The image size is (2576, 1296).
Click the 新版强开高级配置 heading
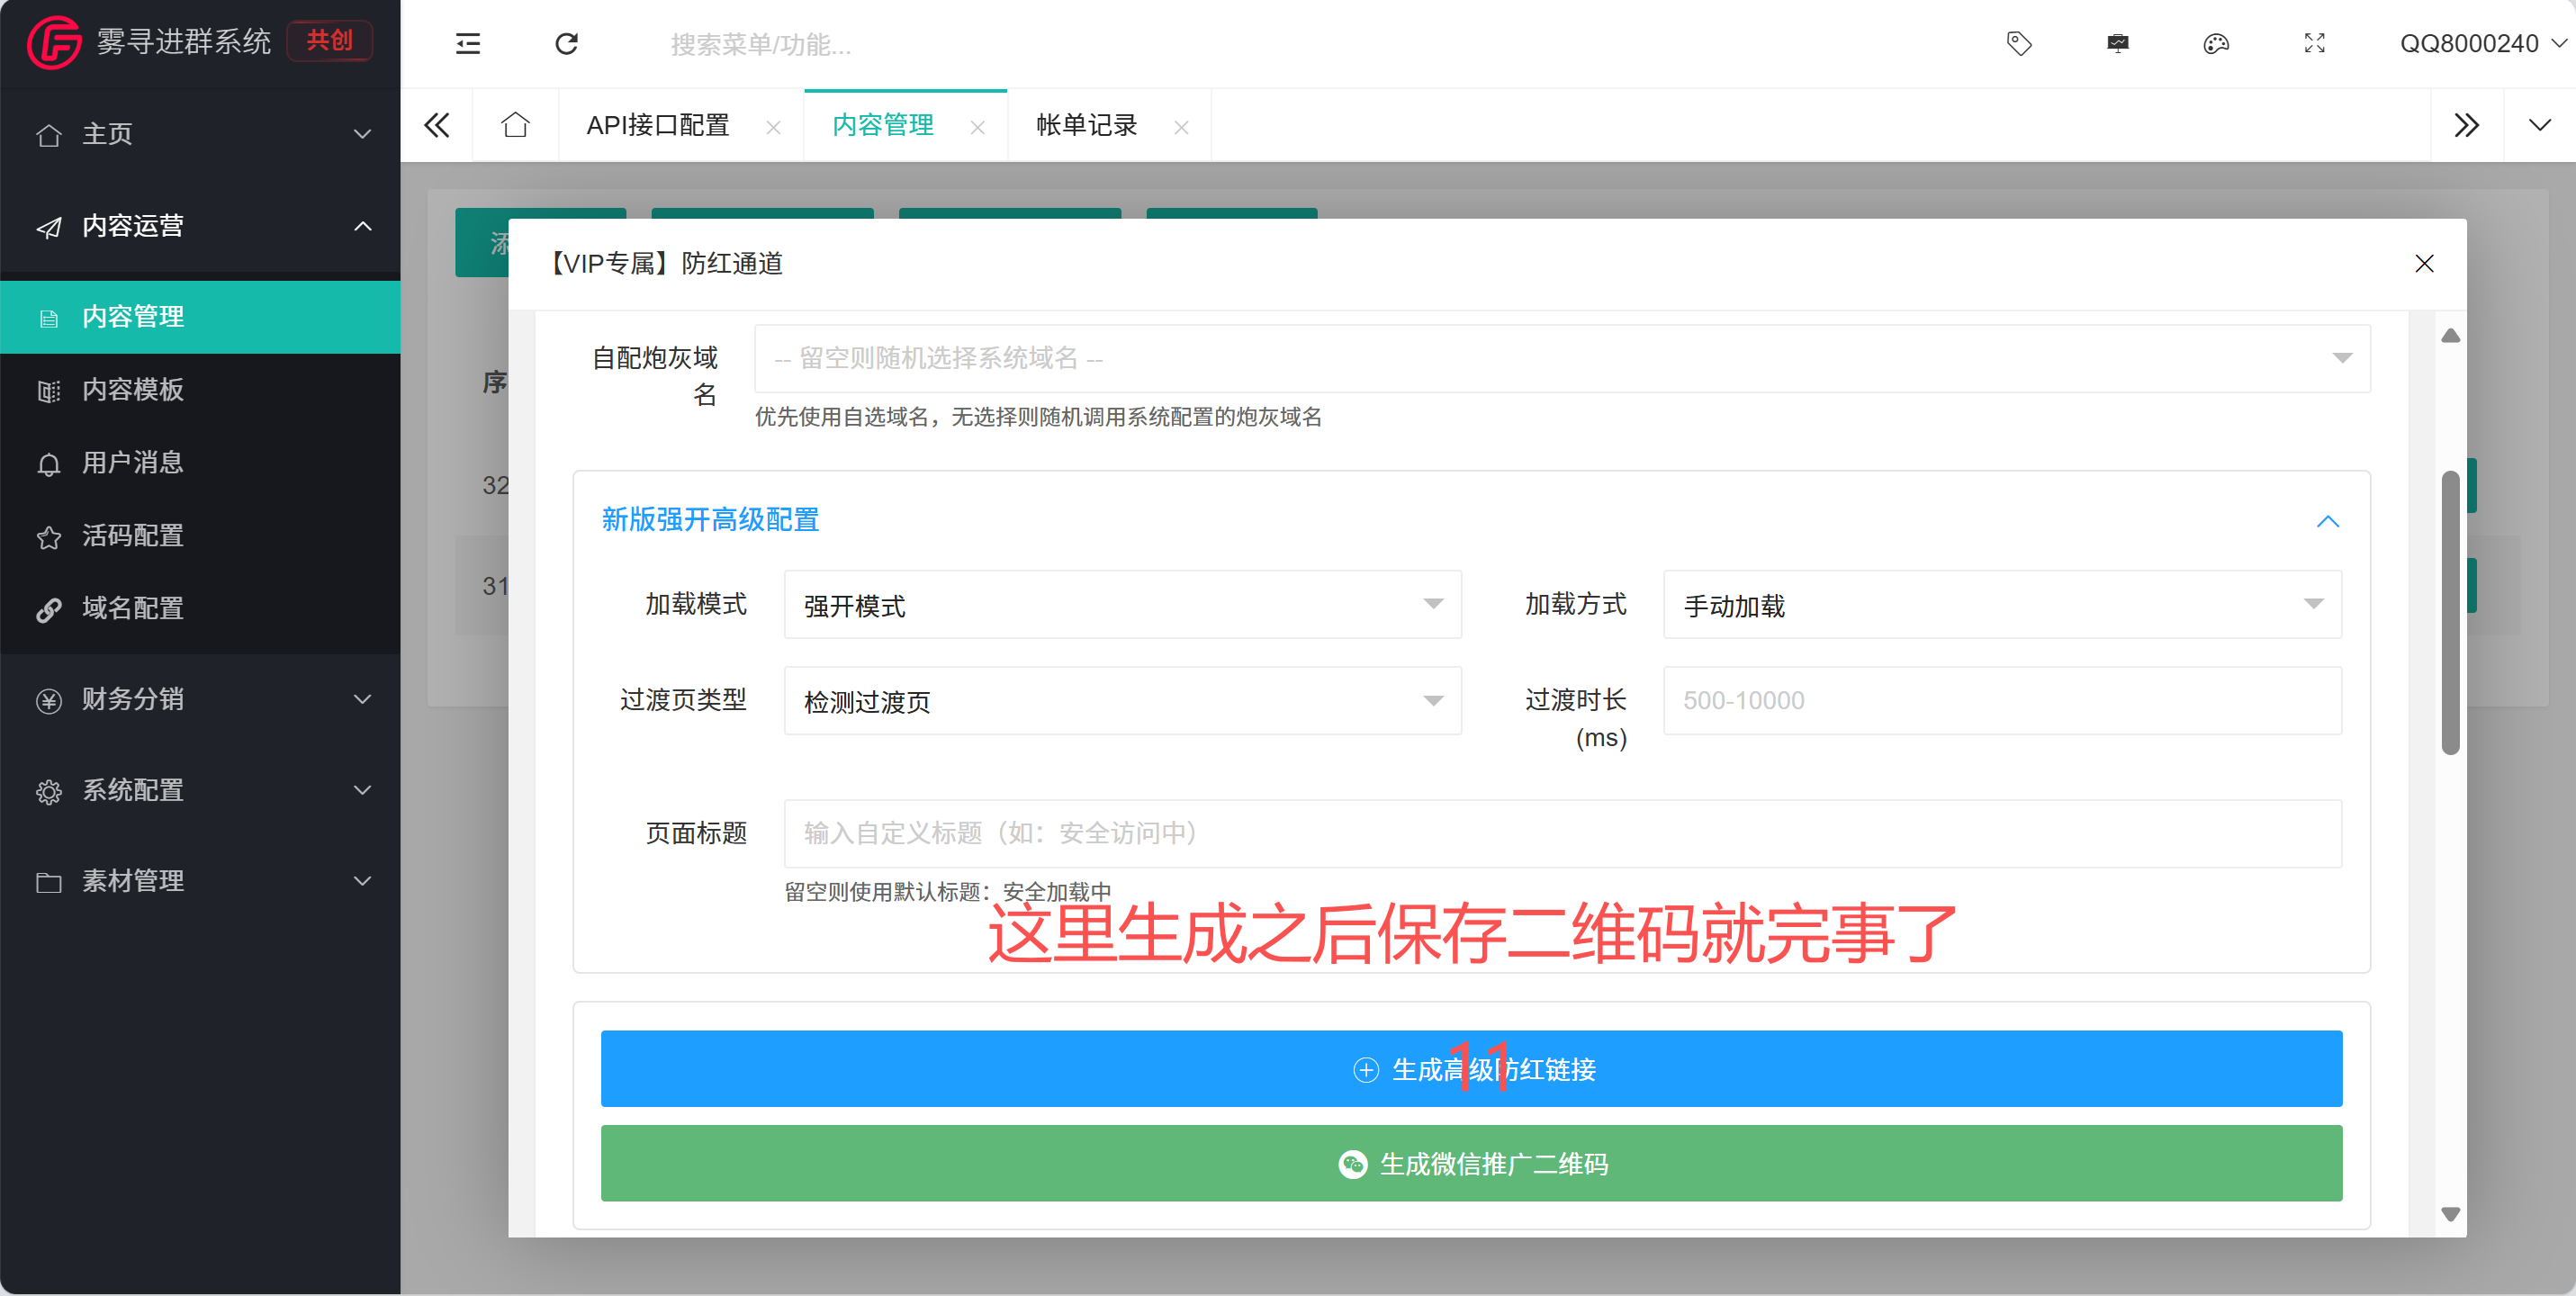[710, 520]
